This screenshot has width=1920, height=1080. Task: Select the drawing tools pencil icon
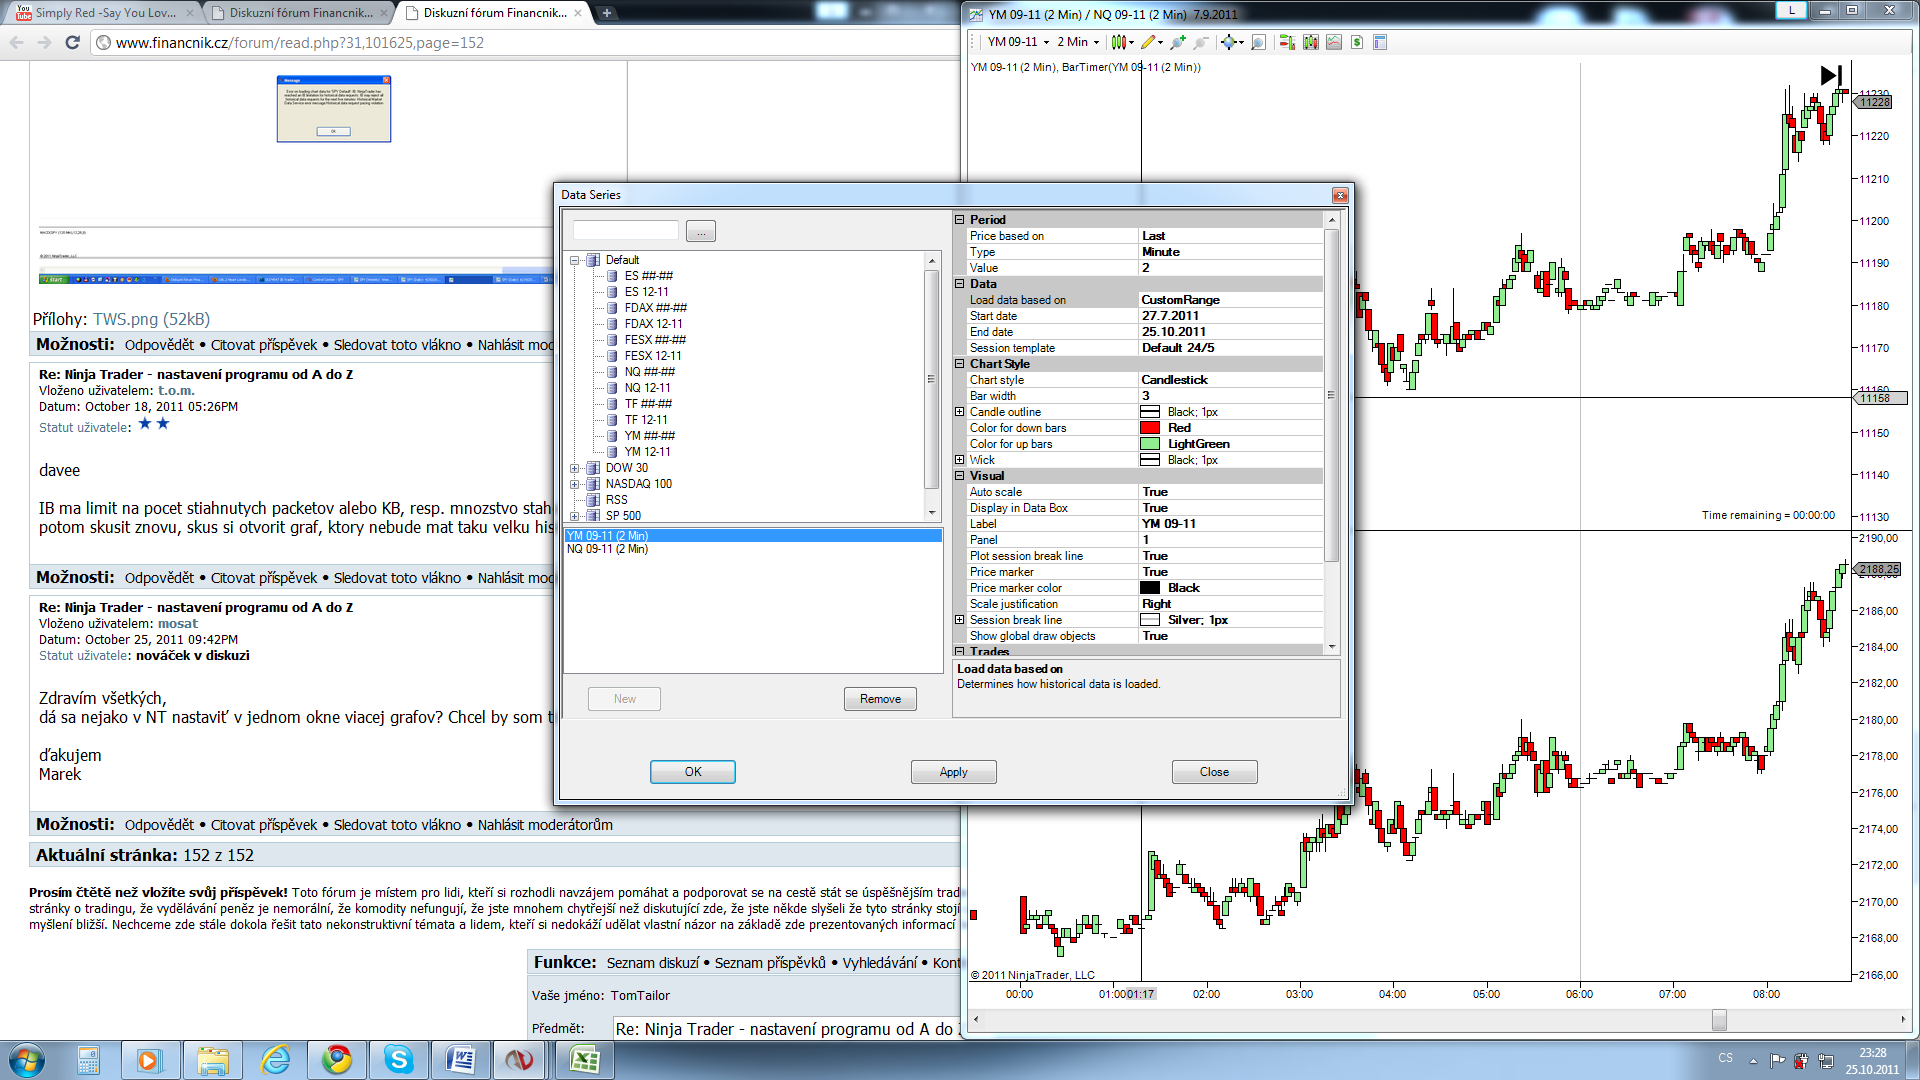point(1148,42)
